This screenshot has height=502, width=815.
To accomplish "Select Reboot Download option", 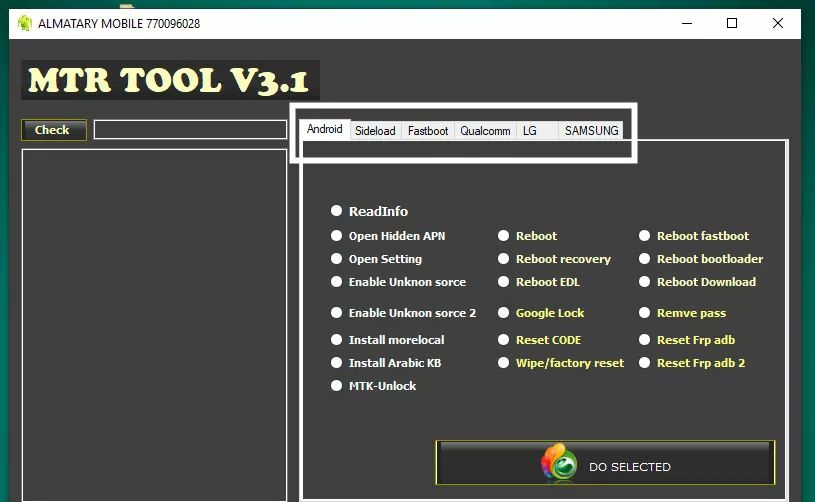I will 645,282.
